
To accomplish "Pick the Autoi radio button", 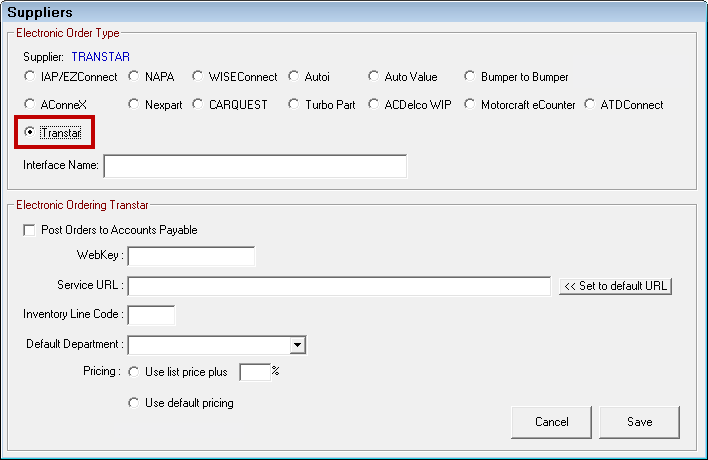I will (x=294, y=77).
